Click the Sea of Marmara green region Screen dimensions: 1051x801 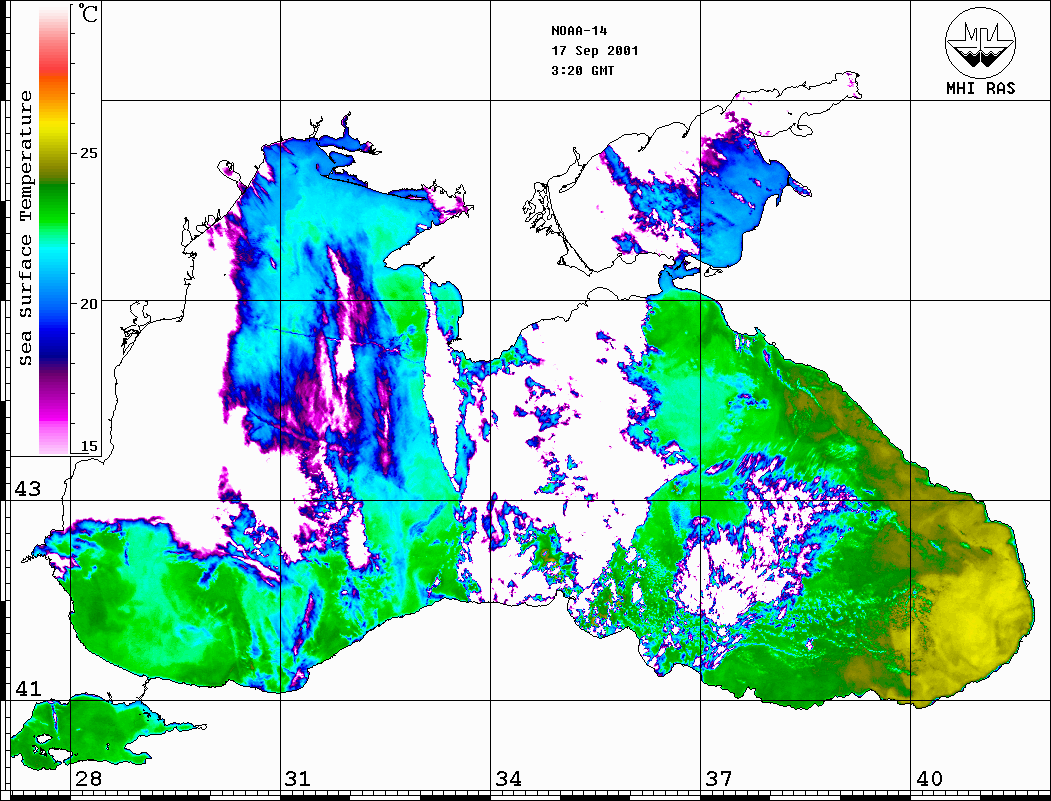point(87,731)
